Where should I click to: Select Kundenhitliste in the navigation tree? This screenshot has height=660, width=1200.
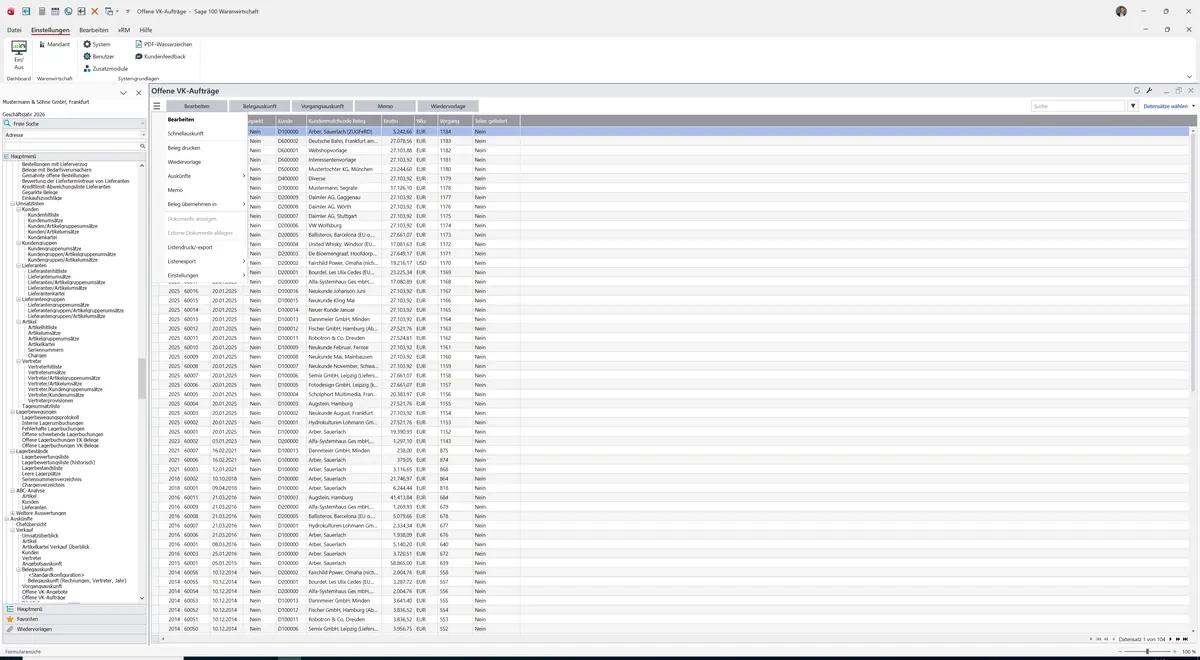pos(43,215)
